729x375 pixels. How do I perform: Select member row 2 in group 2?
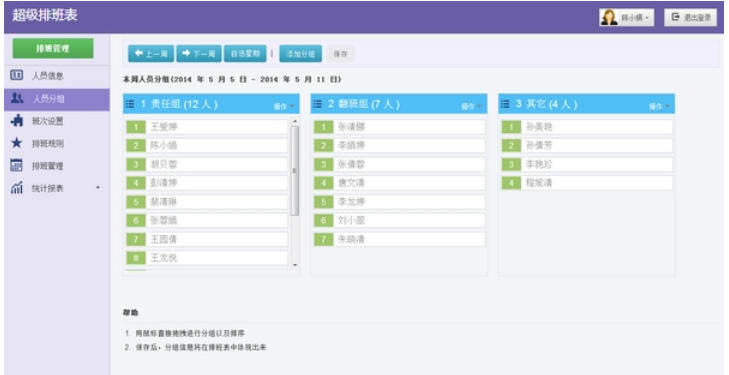click(399, 145)
